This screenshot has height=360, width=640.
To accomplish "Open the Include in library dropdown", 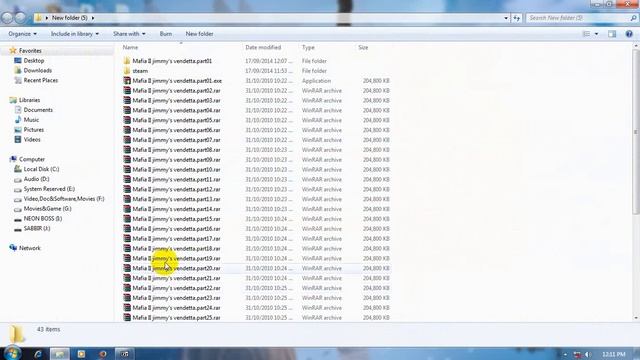I will pyautogui.click(x=75, y=34).
